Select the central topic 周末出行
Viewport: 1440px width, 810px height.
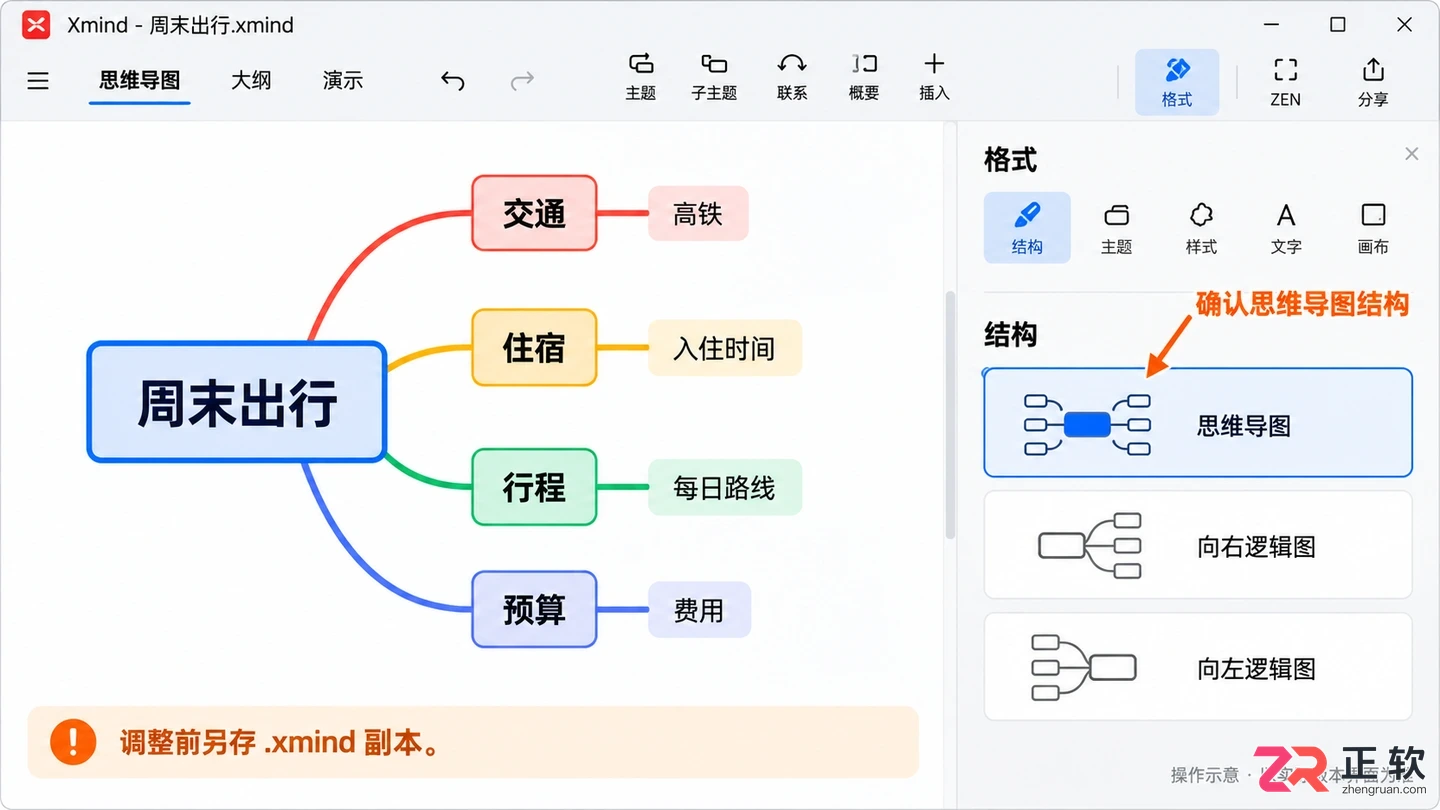(x=237, y=402)
